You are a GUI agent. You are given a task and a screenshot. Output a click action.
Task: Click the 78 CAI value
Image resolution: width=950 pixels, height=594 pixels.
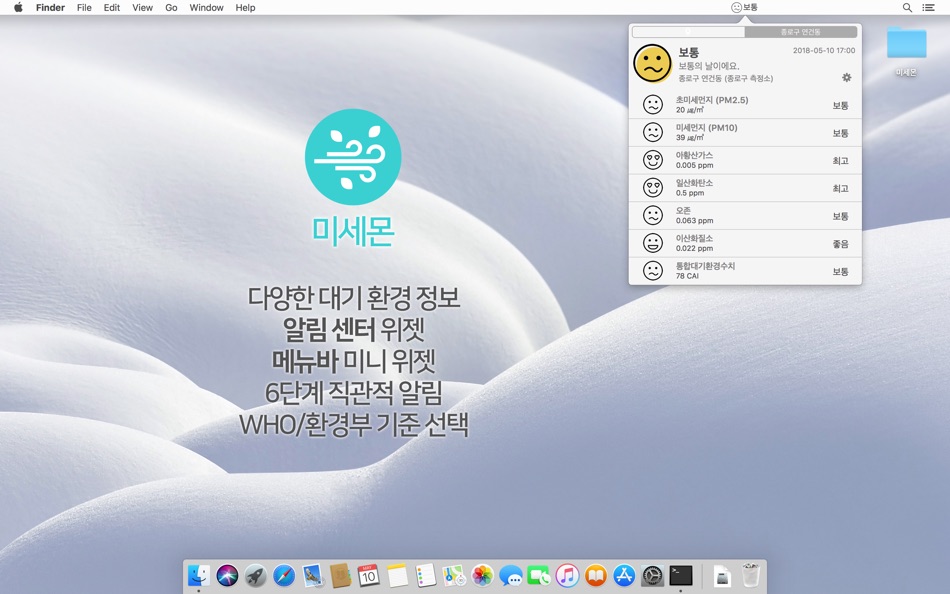pyautogui.click(x=687, y=276)
